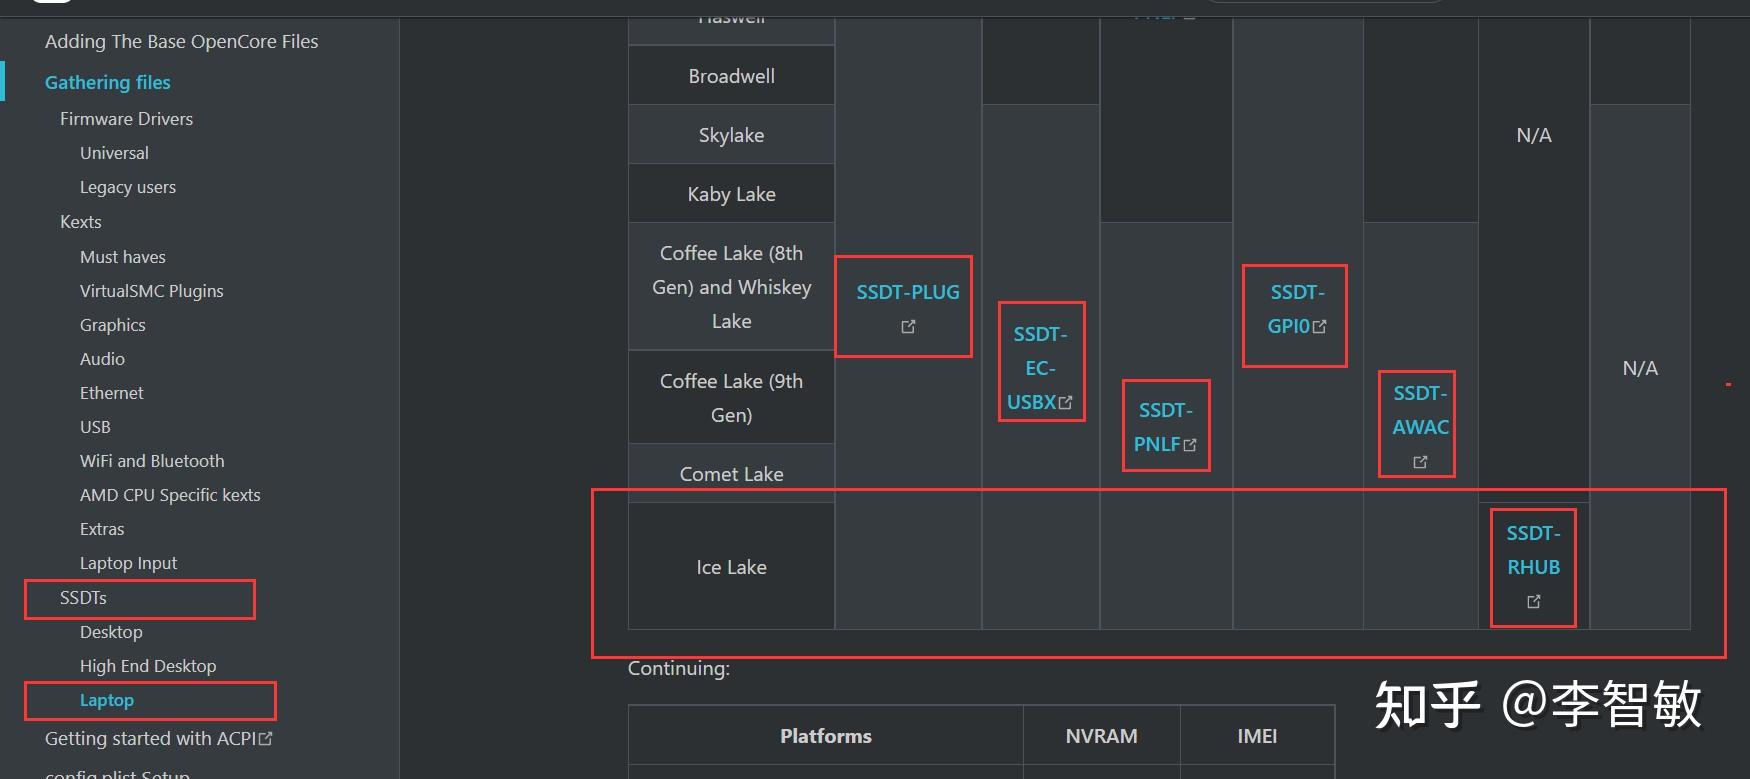Open High End Desktop entry
The height and width of the screenshot is (779, 1750).
(x=148, y=666)
